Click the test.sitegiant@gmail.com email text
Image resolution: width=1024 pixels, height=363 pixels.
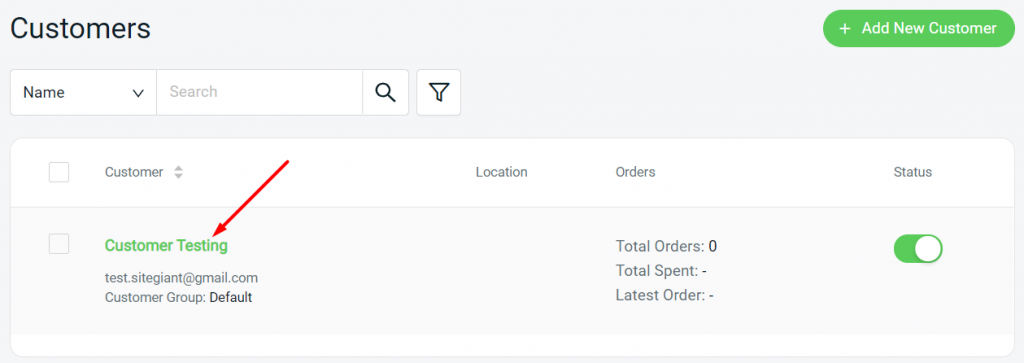[x=182, y=278]
